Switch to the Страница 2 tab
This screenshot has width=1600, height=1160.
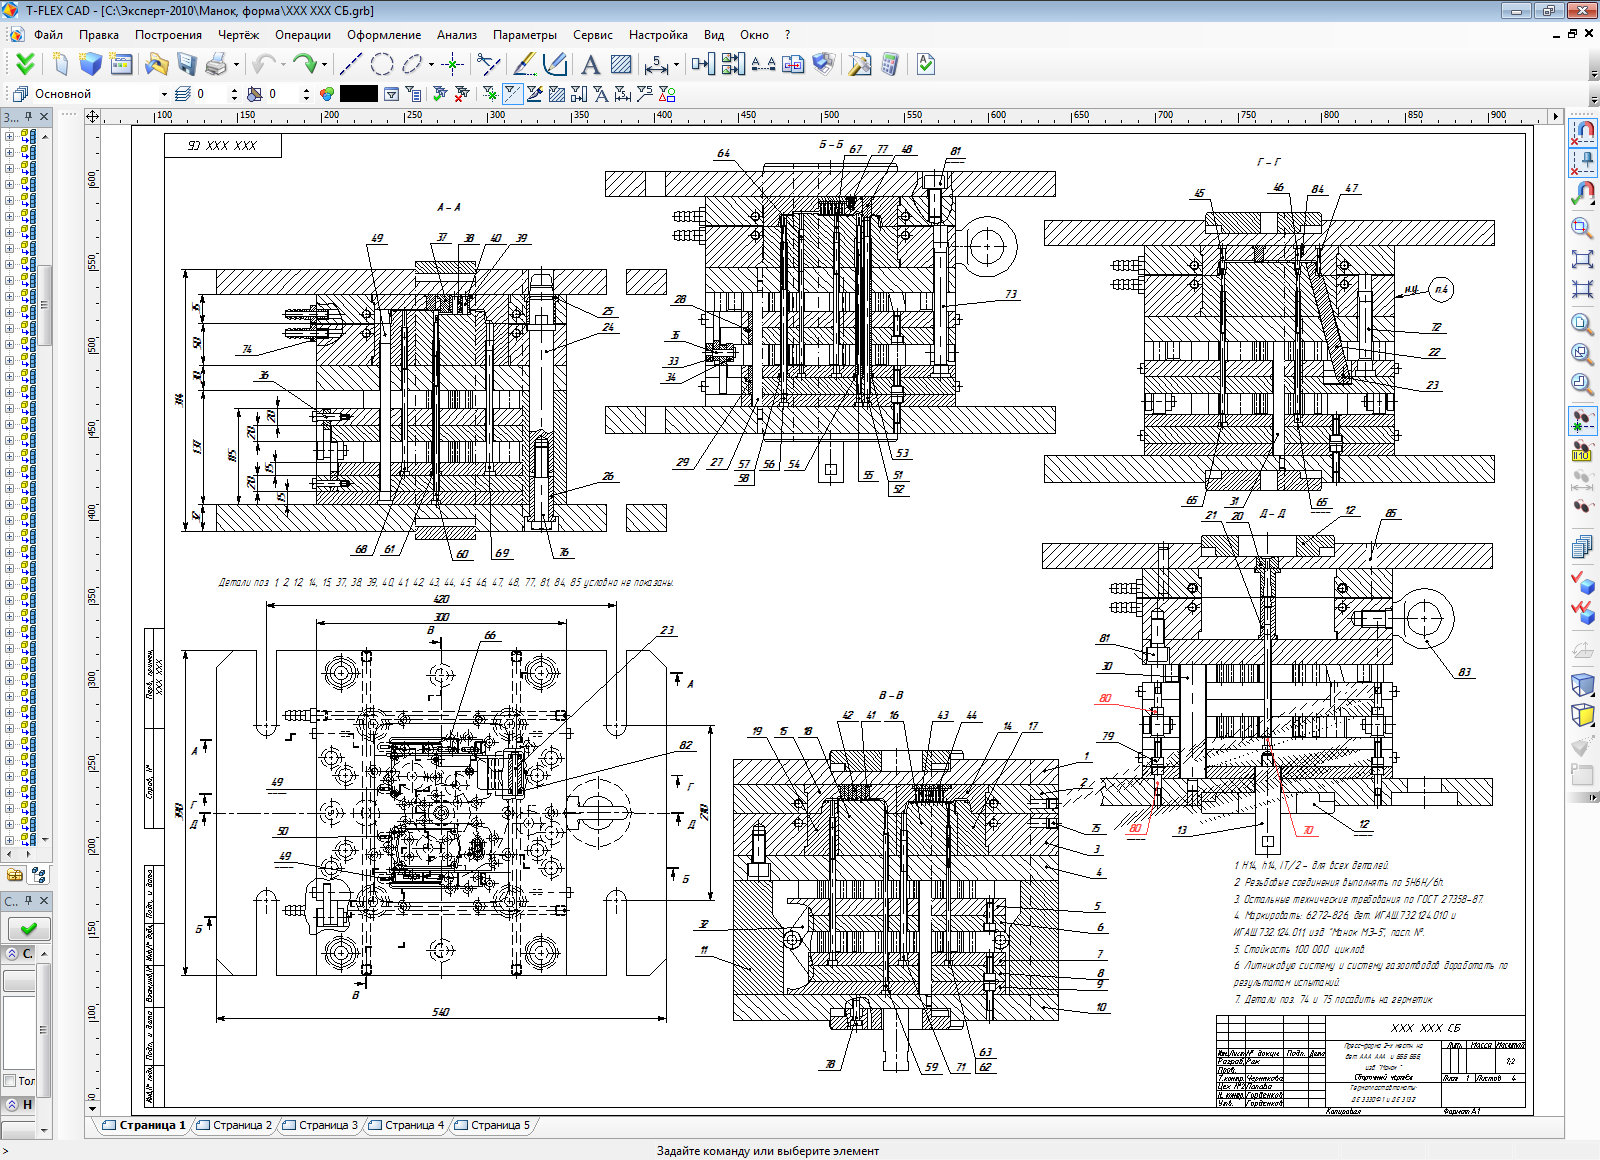[x=236, y=1125]
